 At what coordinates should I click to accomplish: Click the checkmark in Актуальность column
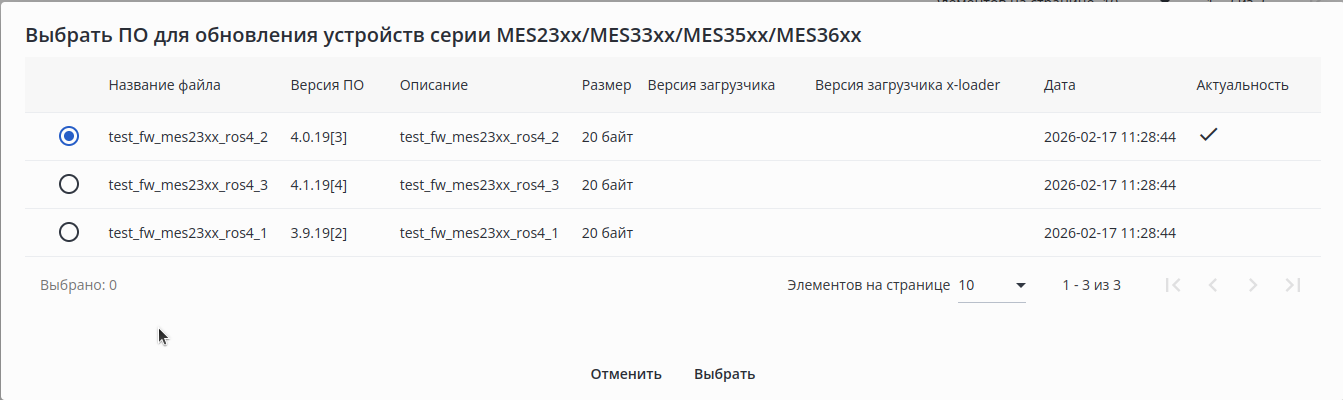tap(1208, 135)
